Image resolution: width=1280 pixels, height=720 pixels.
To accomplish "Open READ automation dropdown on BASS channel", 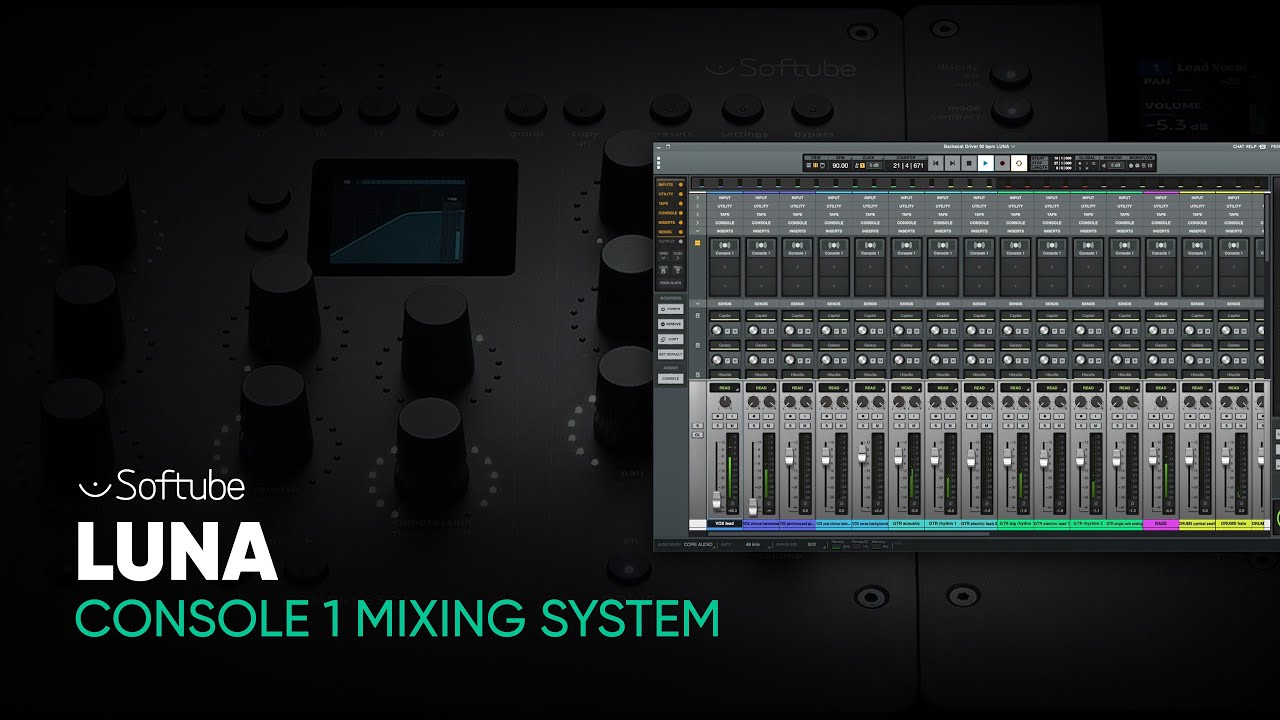I will tap(1161, 388).
